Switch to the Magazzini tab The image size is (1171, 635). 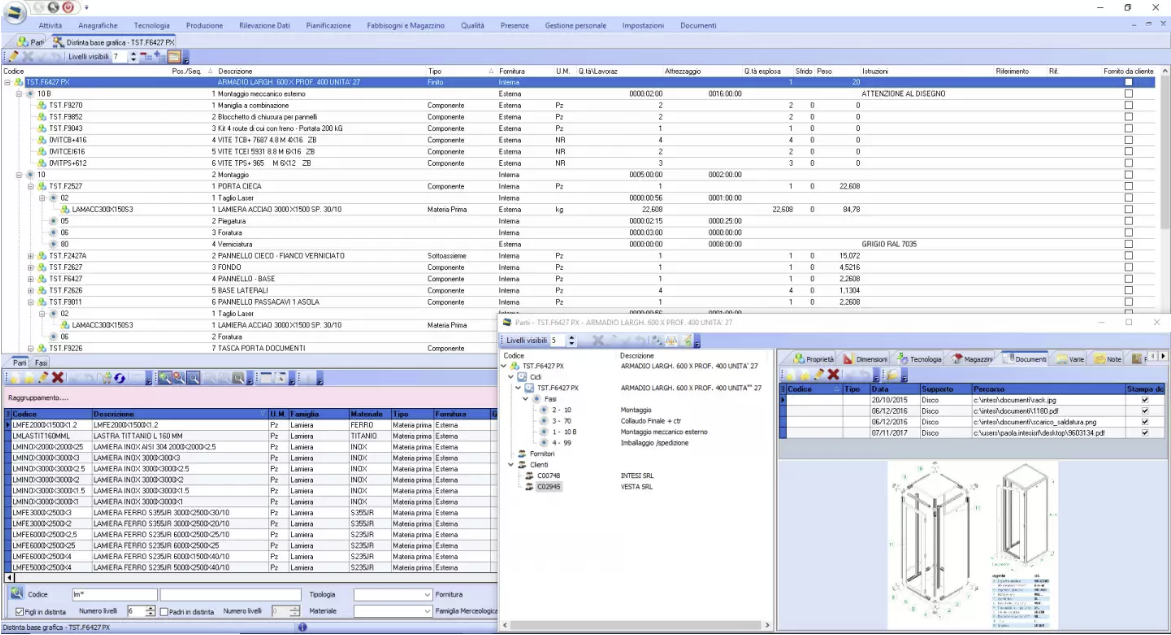click(x=975, y=361)
